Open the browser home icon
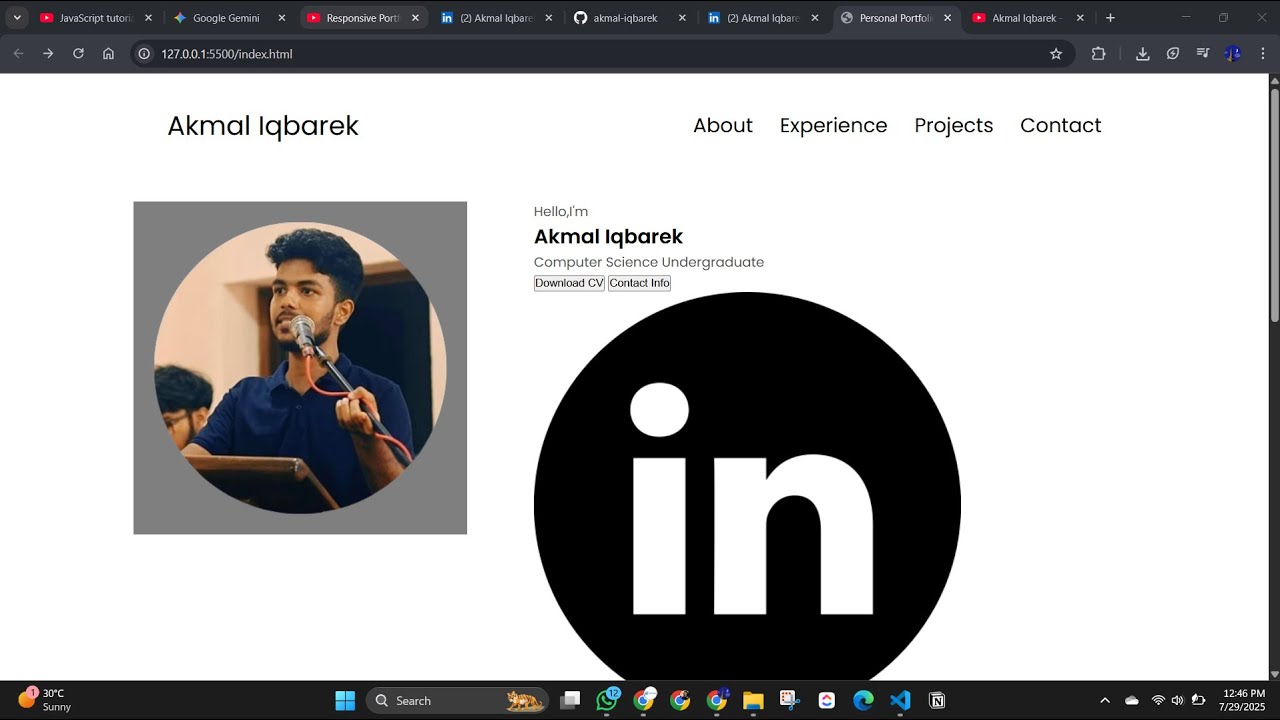The image size is (1280, 720). [x=108, y=54]
